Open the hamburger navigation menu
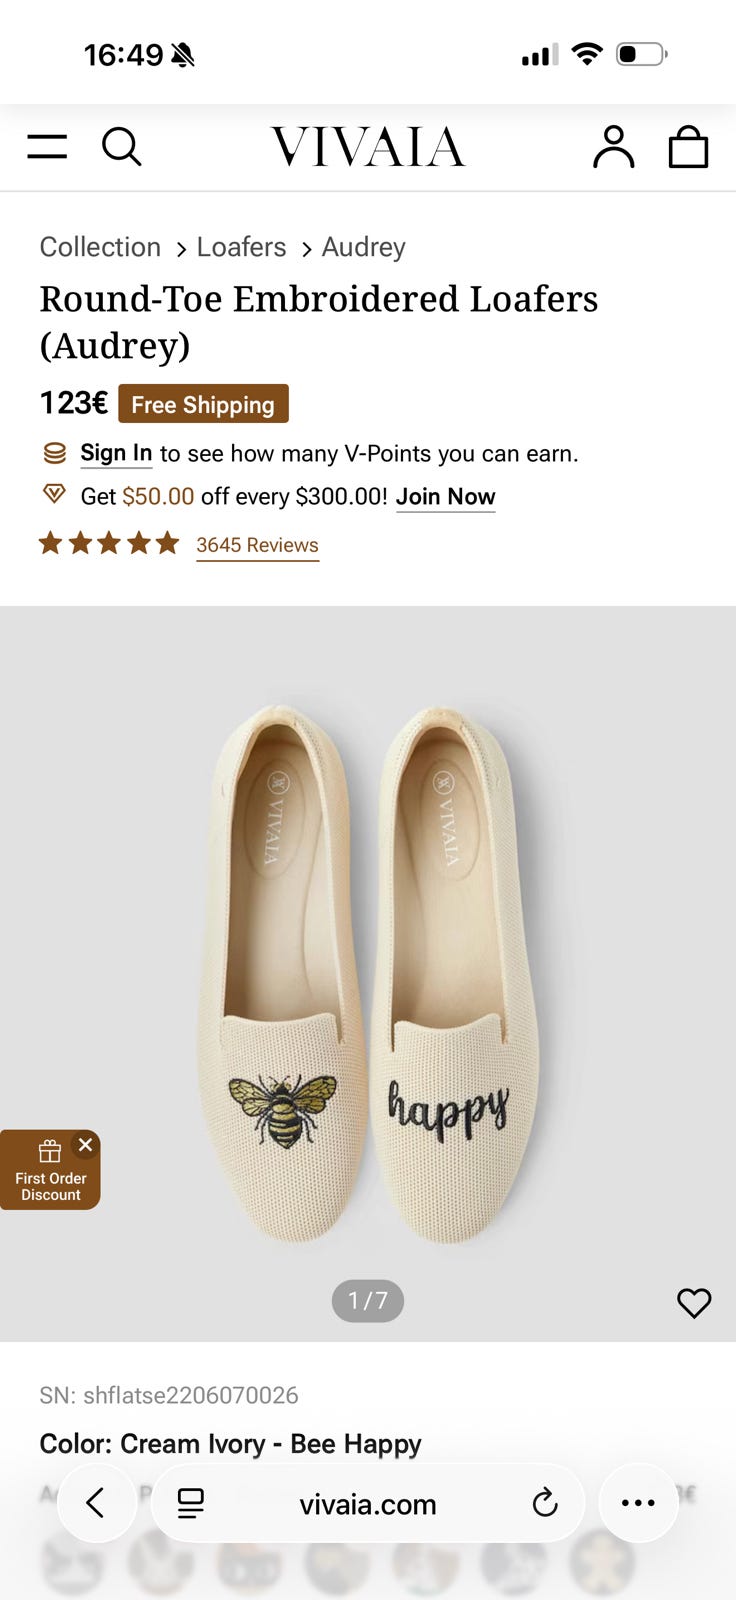Viewport: 736px width, 1600px height. (x=47, y=147)
